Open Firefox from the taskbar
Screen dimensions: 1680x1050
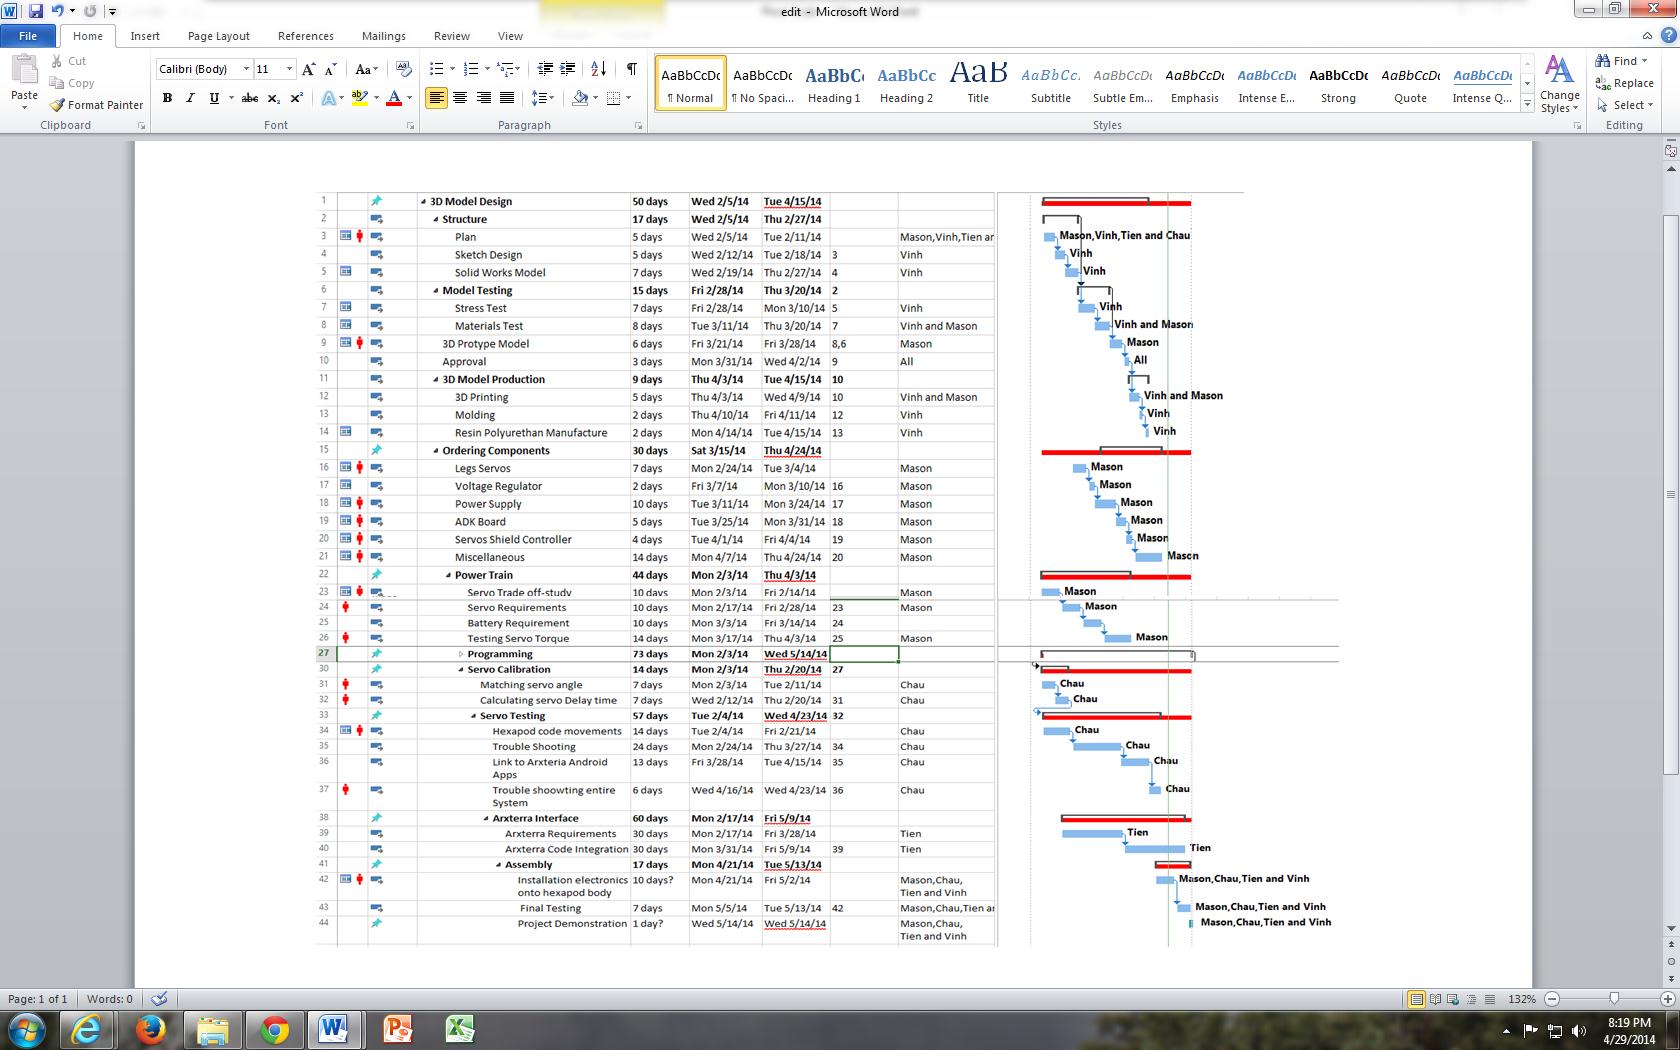[150, 1029]
